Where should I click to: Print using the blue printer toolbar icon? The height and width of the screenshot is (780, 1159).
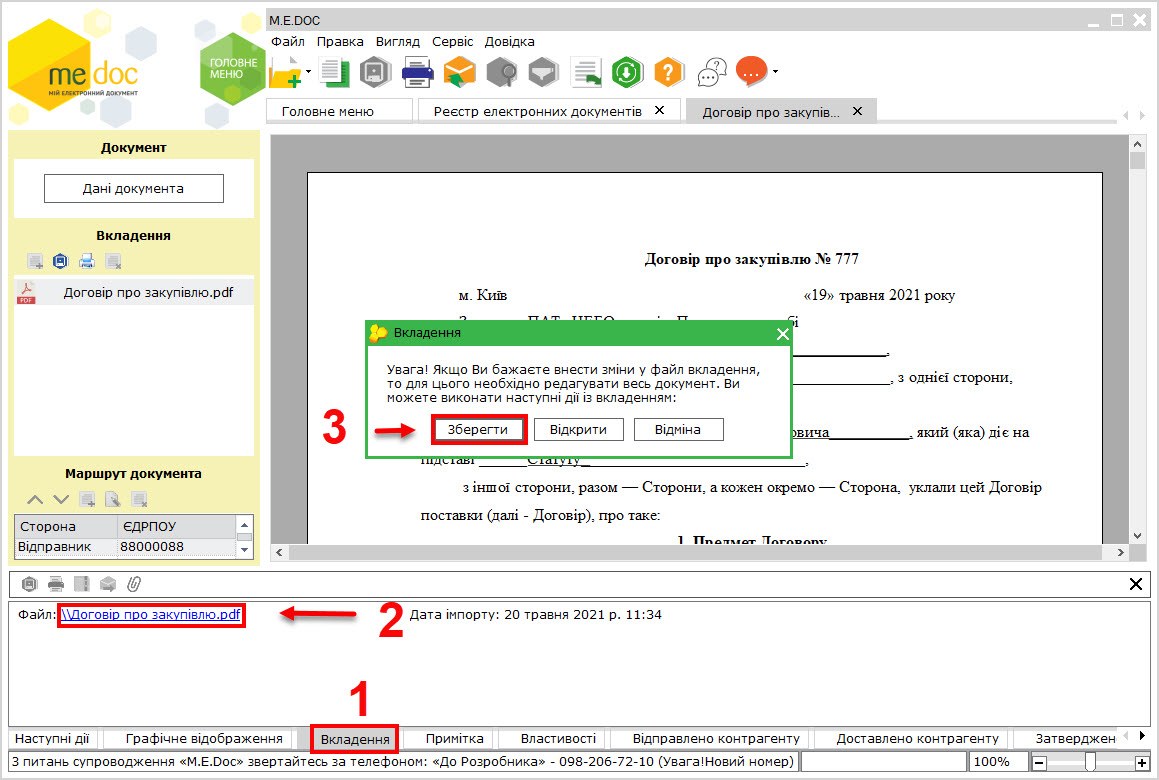coord(418,72)
